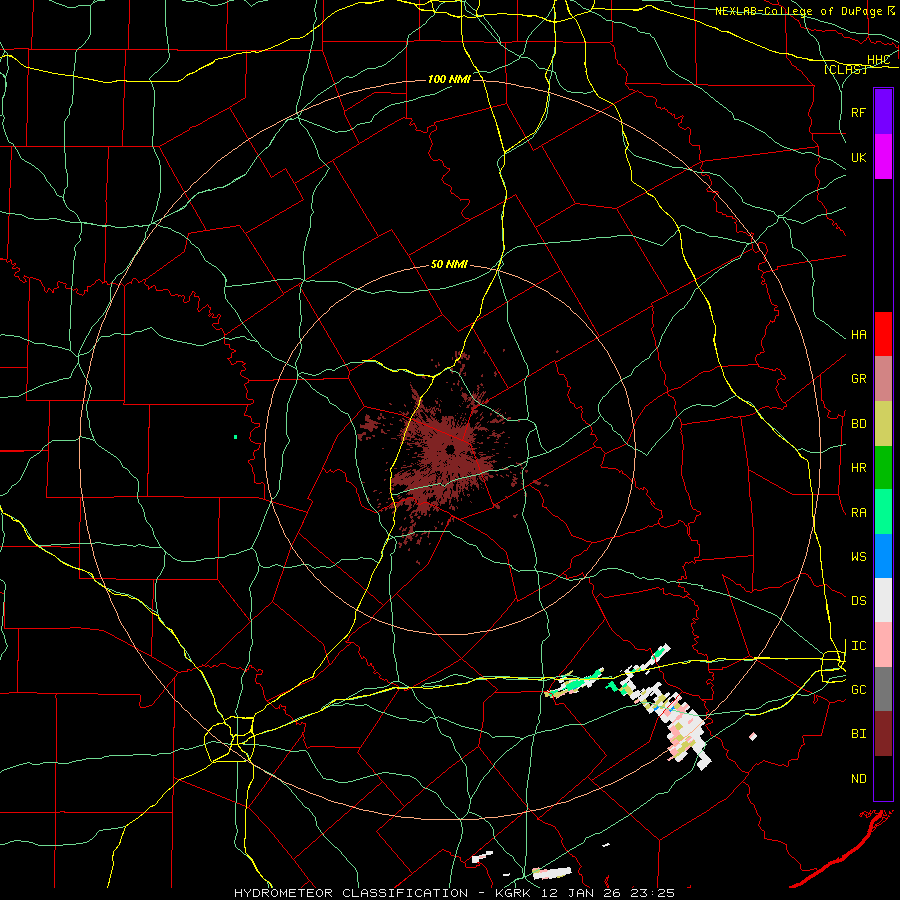Image resolution: width=900 pixels, height=900 pixels.
Task: Click the '[CLAS]' label
Action: [845, 69]
